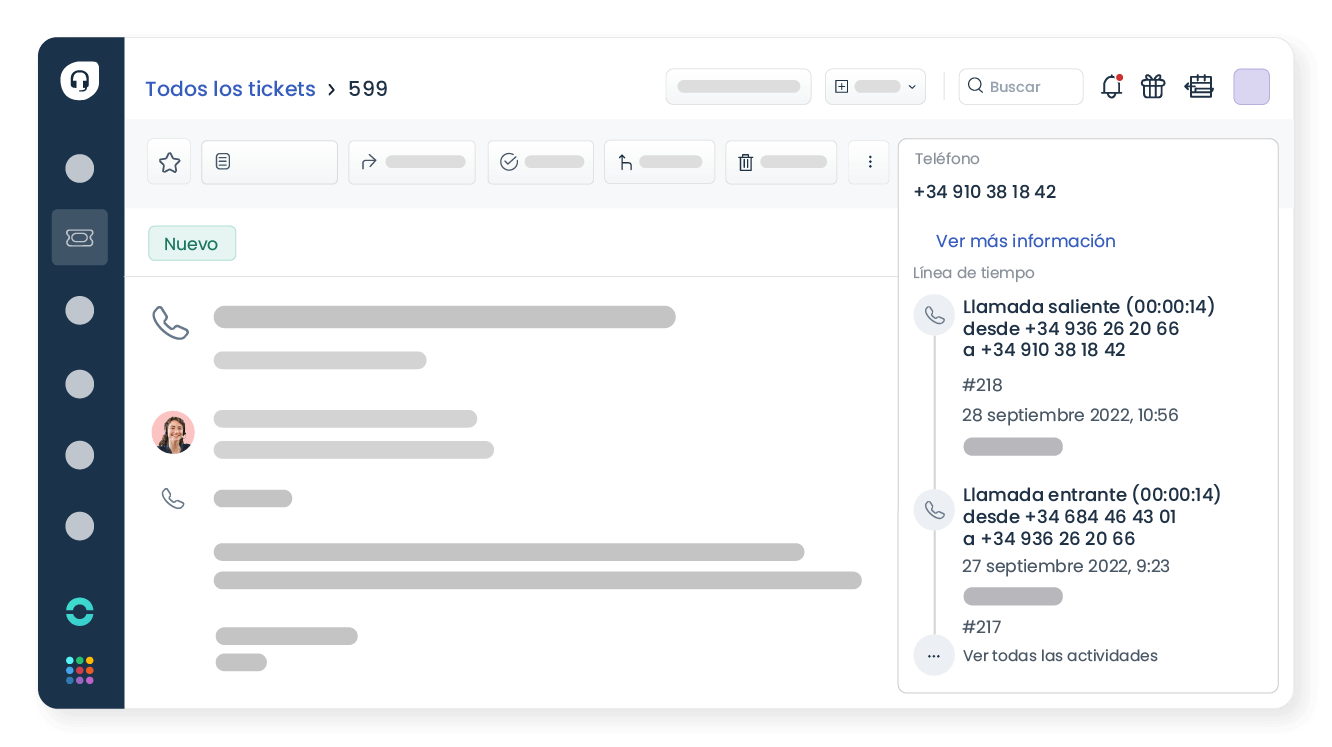This screenshot has height=747, width=1332.
Task: Expand the new plus dropdown
Action: (875, 87)
